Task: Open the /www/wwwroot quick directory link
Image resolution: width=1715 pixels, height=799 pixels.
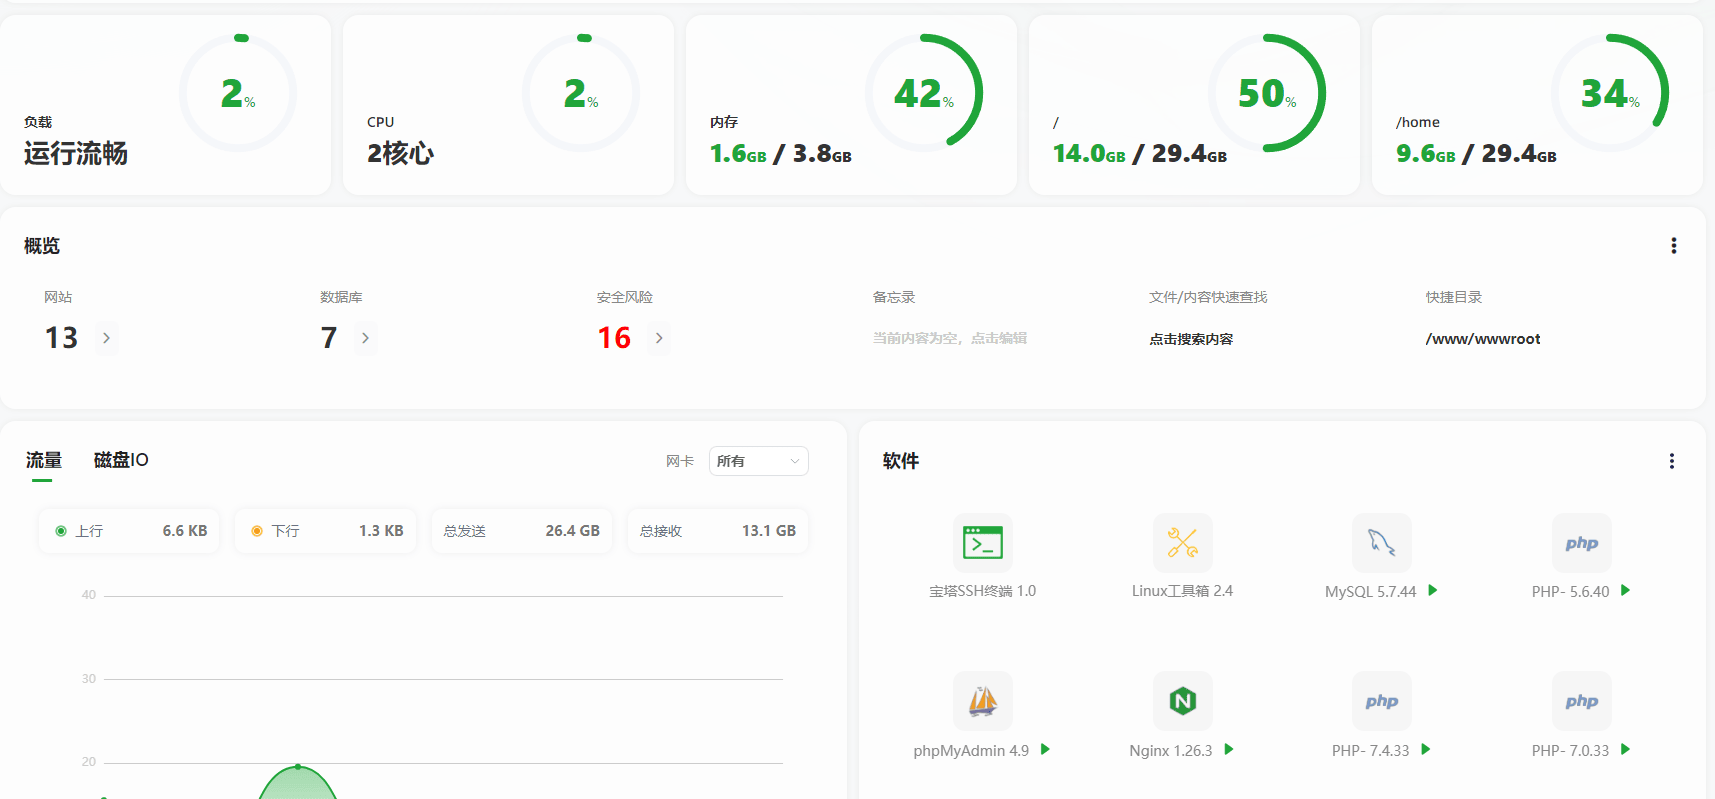Action: [x=1482, y=339]
